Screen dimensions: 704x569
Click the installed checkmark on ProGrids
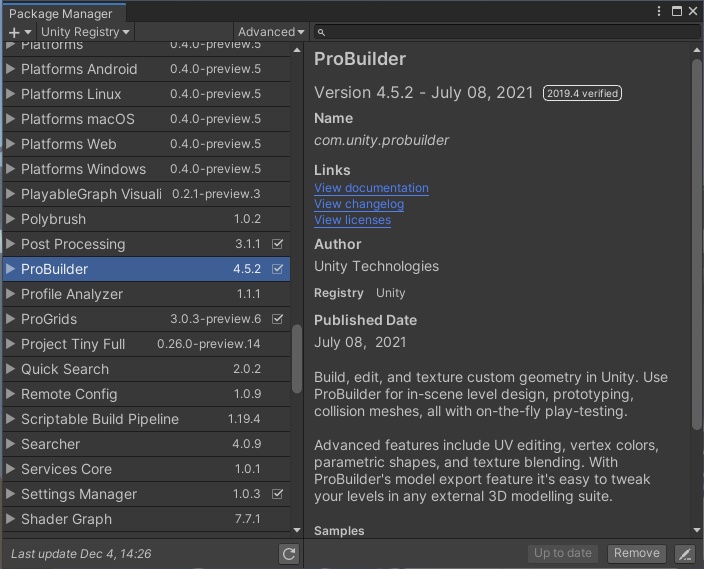pyautogui.click(x=277, y=319)
